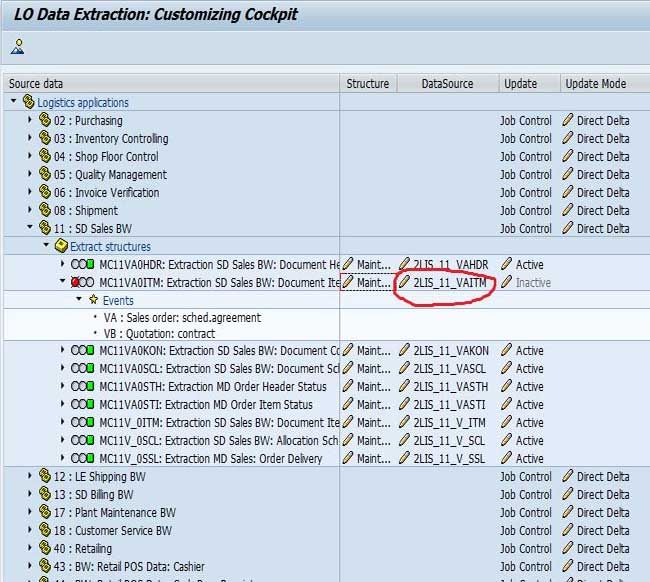This screenshot has height=582, width=650.
Task: Expand the 02 : Purchasing node
Action: pyautogui.click(x=29, y=120)
